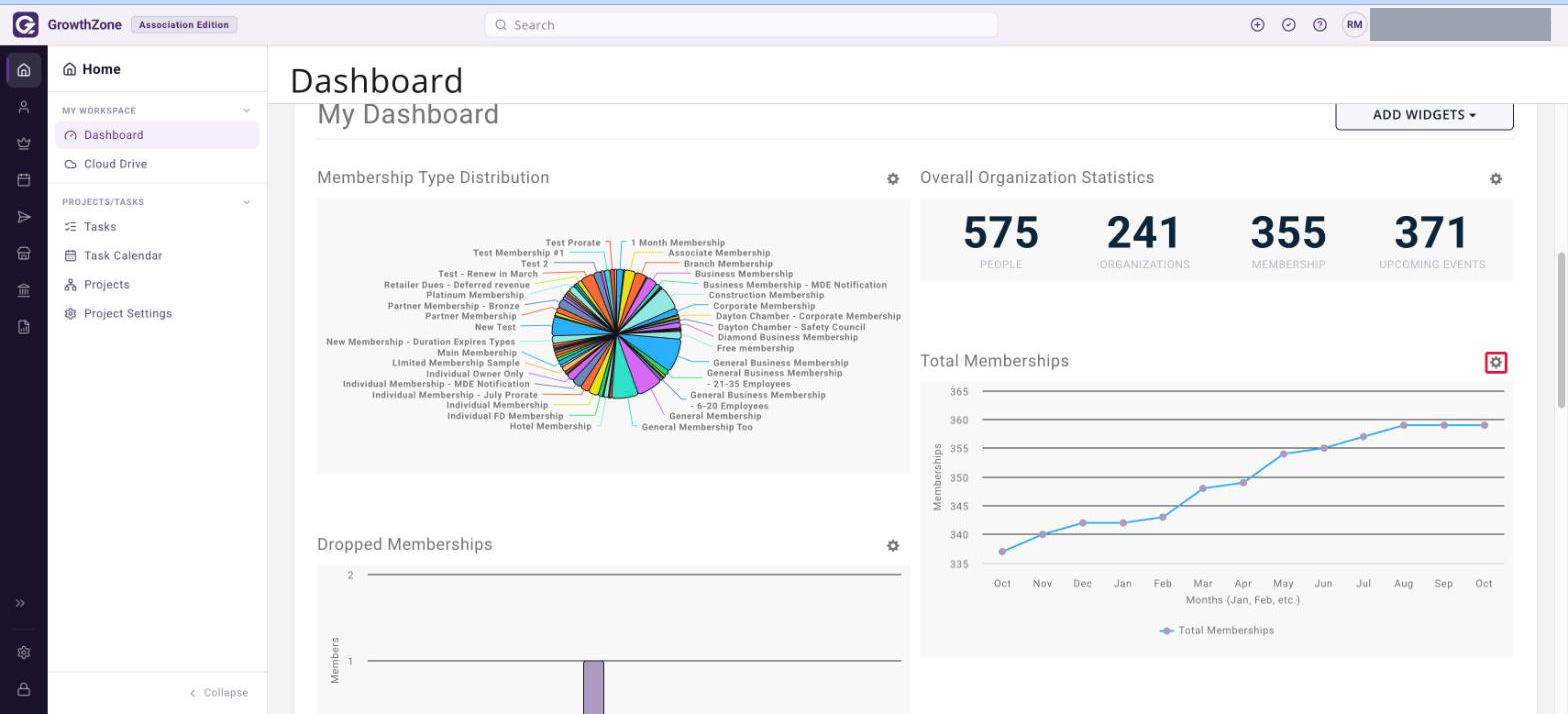Open Cloud Drive in the sidebar
1568x714 pixels.
pos(157,164)
